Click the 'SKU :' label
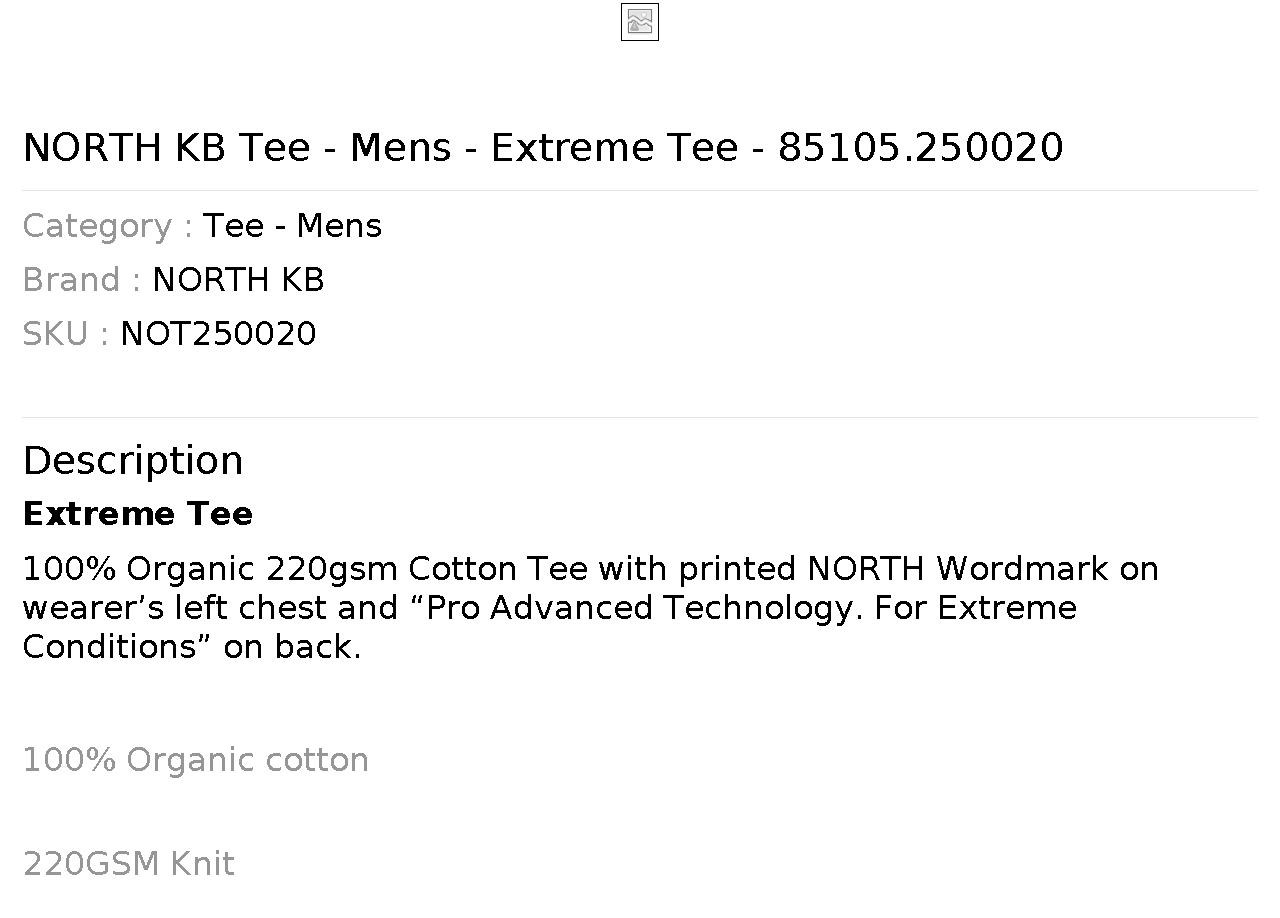The image size is (1280, 918). 66,334
